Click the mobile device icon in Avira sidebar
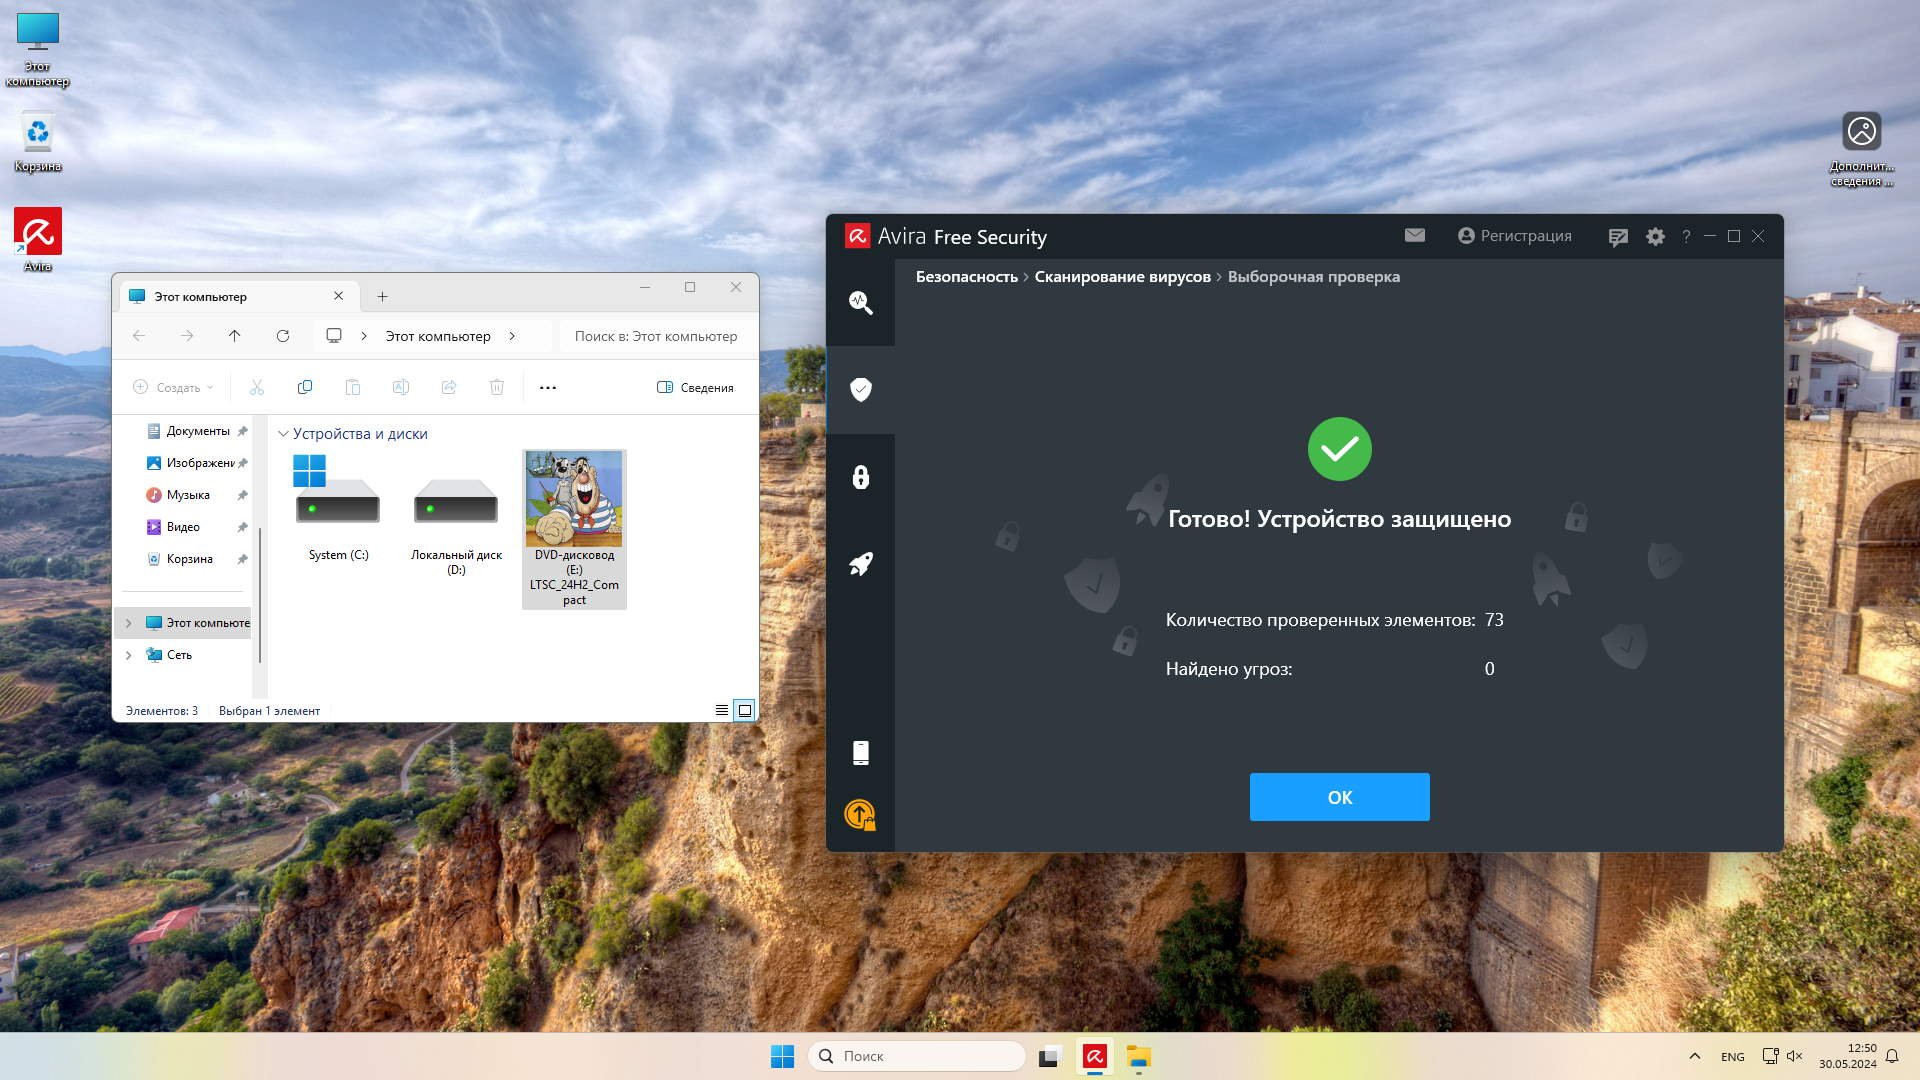The width and height of the screenshot is (1920, 1080). pos(860,753)
